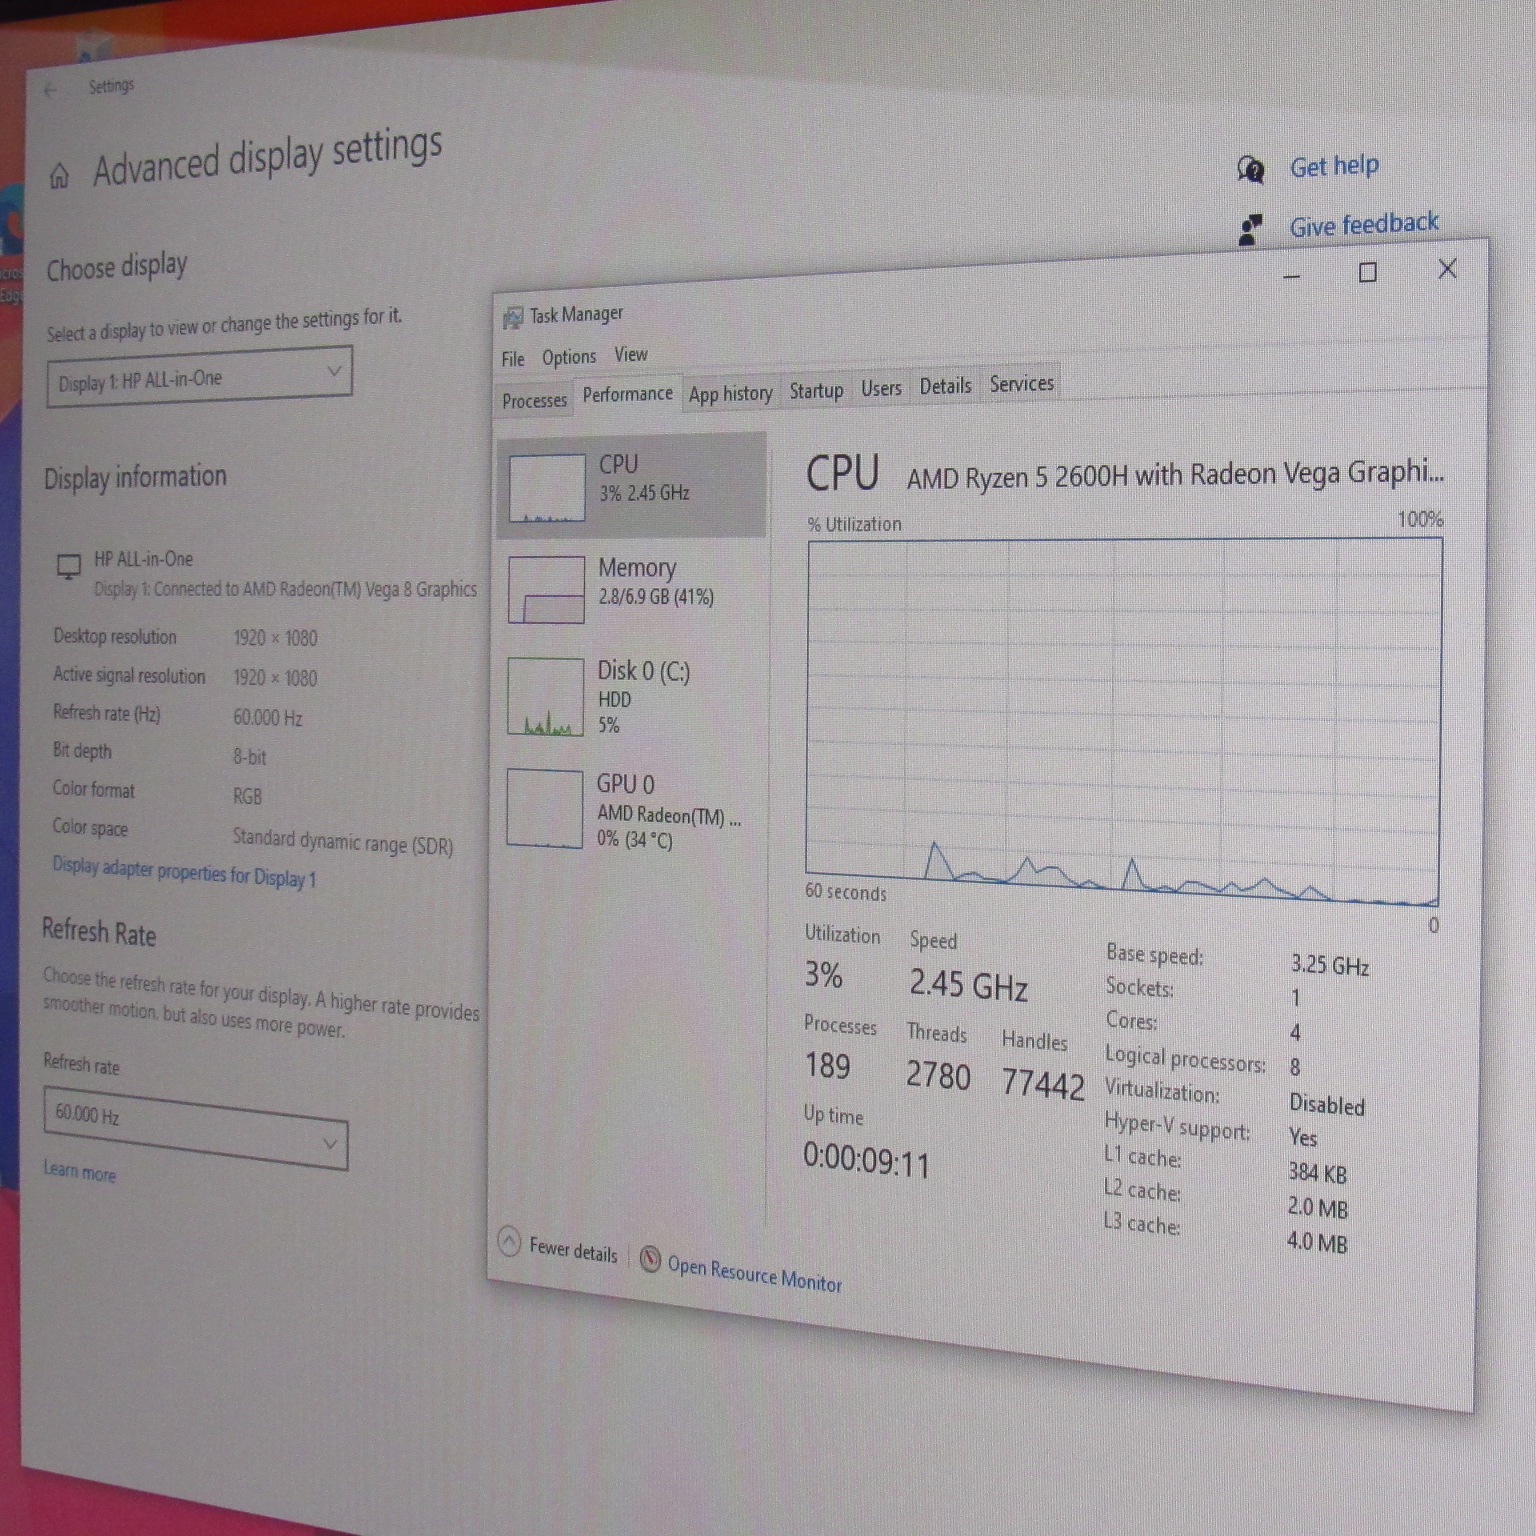Switch to the Startup tab

click(x=816, y=390)
